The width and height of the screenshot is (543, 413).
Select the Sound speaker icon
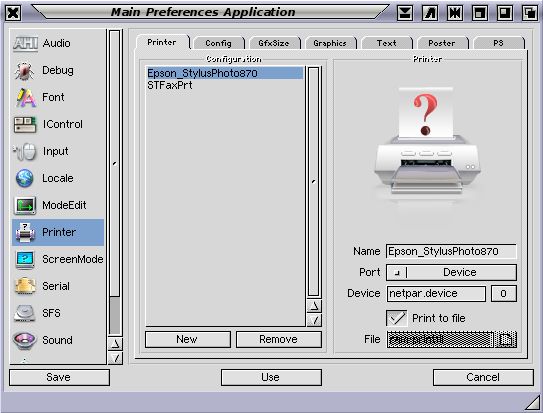tap(25, 340)
